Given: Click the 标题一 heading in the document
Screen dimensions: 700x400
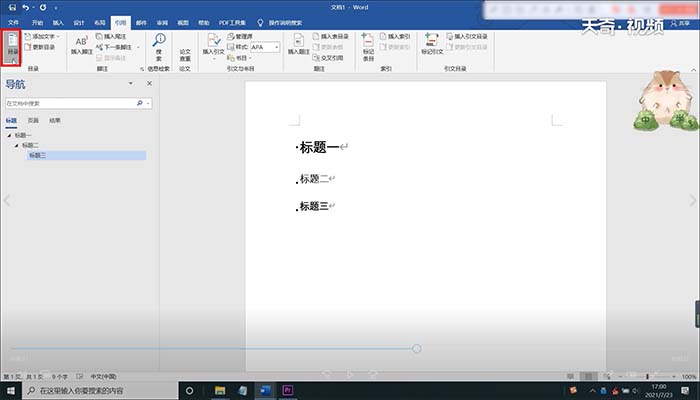Looking at the screenshot, I should click(319, 147).
